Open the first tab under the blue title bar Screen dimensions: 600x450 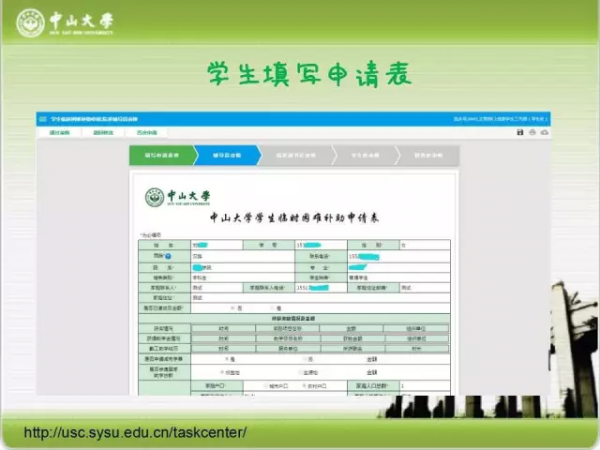click(56, 132)
